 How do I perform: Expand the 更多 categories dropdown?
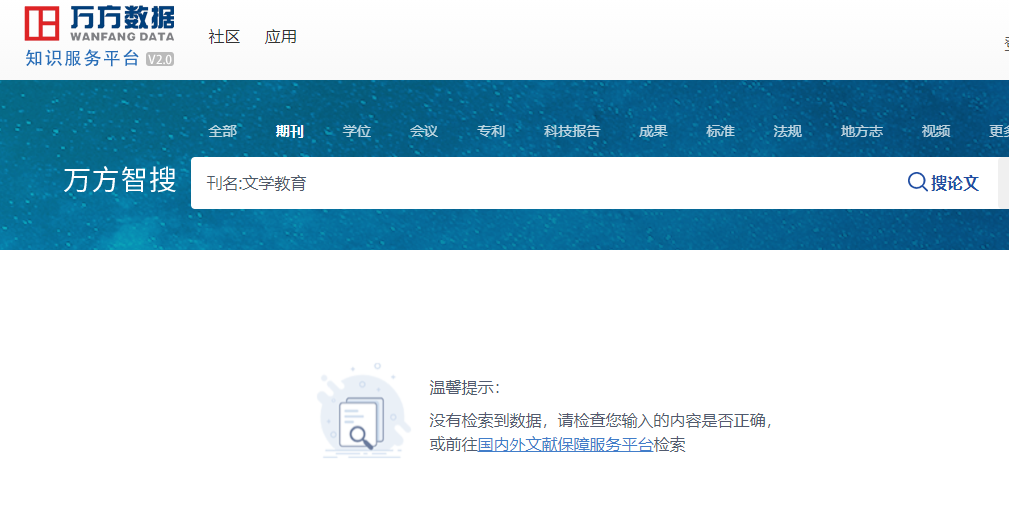pos(999,131)
